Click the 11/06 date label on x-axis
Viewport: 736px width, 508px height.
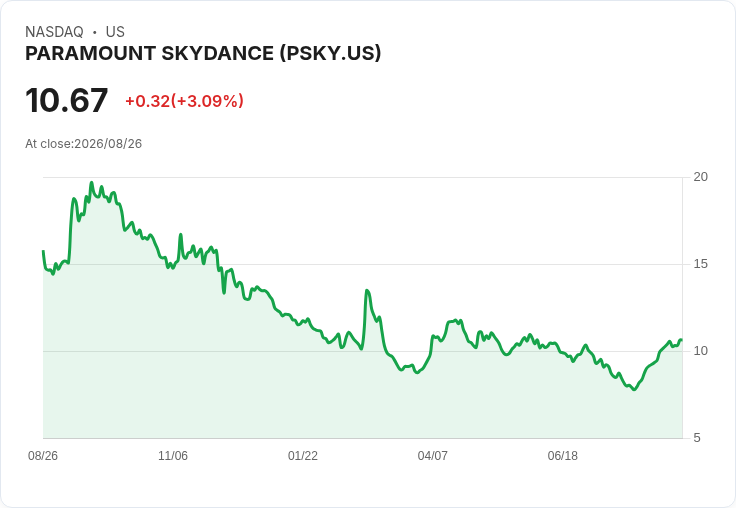(173, 455)
